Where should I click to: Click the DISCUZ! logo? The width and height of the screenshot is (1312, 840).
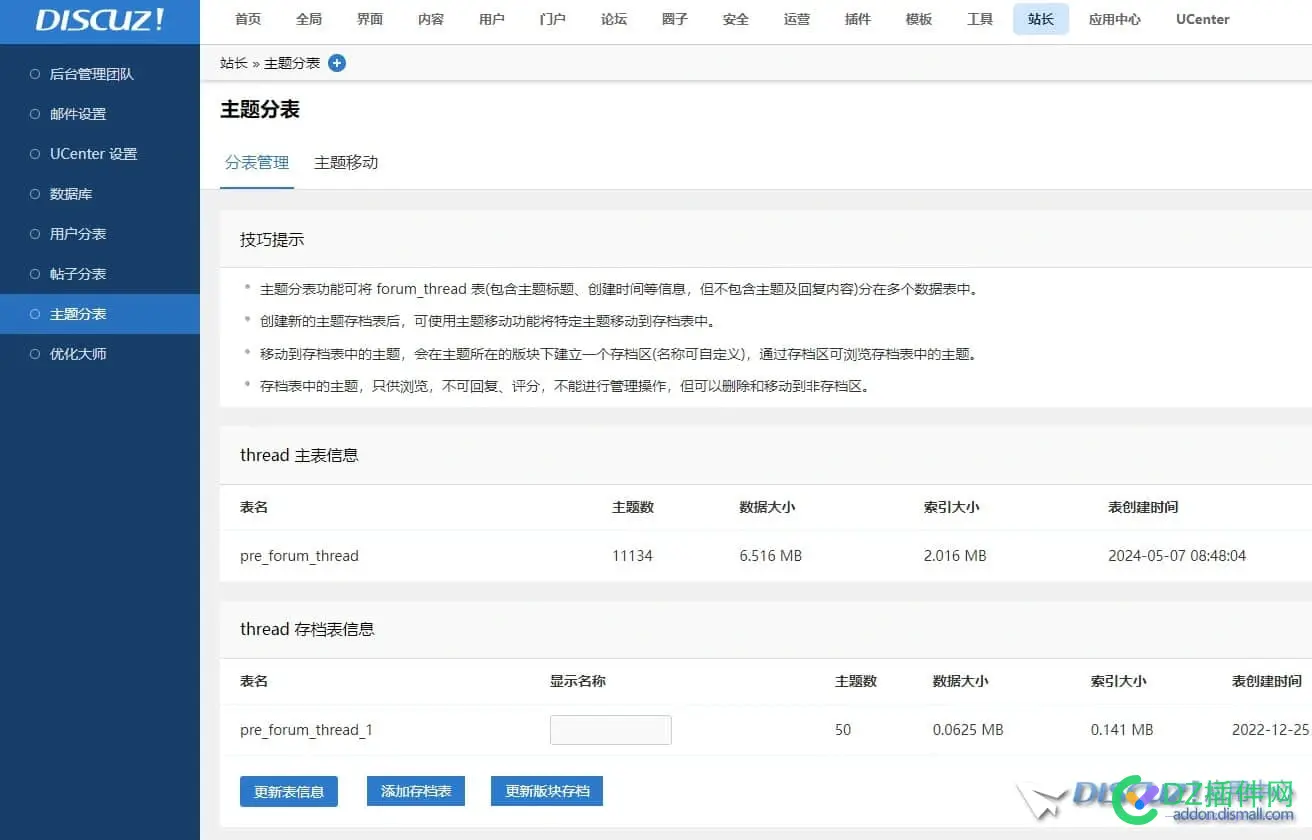pos(100,20)
